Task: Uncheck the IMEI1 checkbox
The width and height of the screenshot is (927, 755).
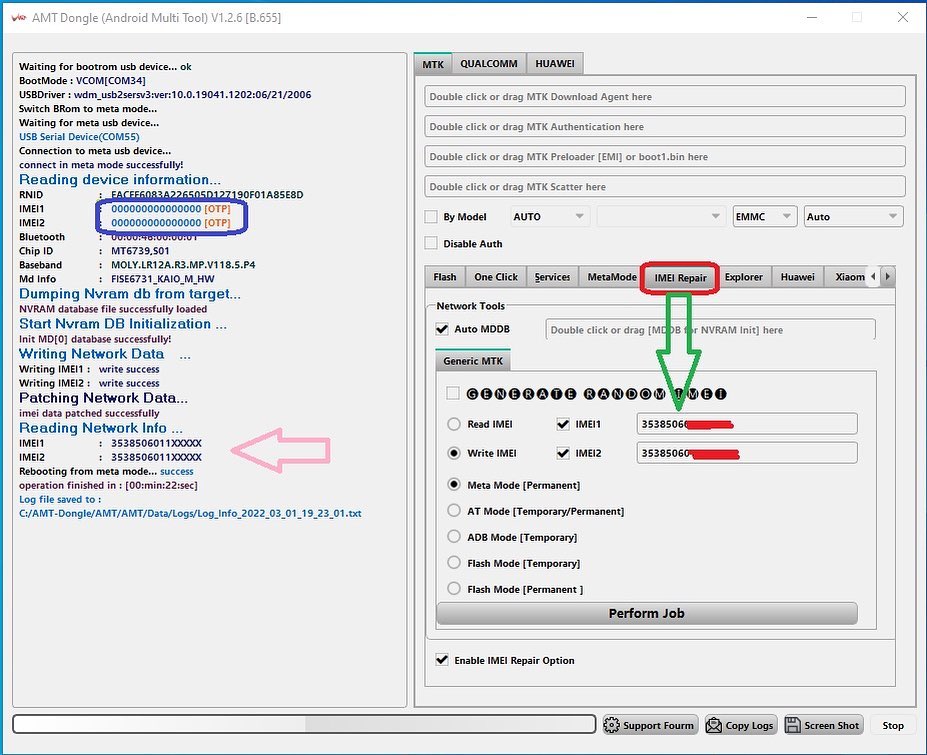Action: click(562, 424)
